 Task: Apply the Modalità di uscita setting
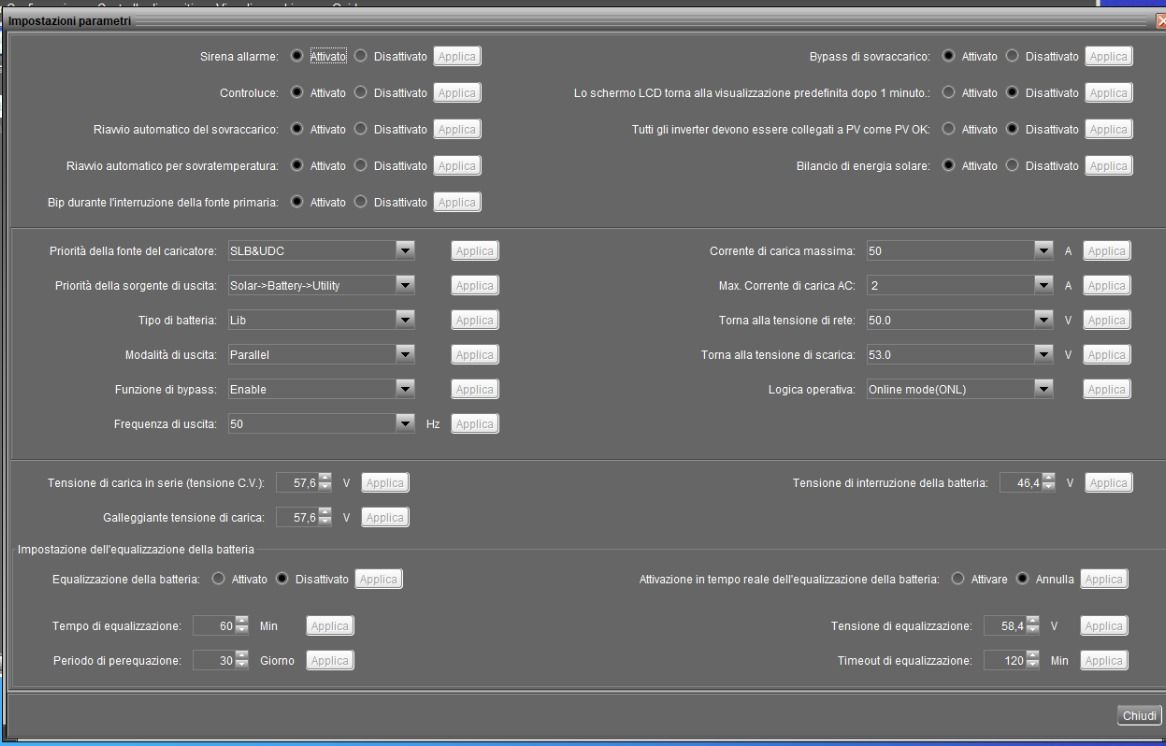click(x=475, y=355)
